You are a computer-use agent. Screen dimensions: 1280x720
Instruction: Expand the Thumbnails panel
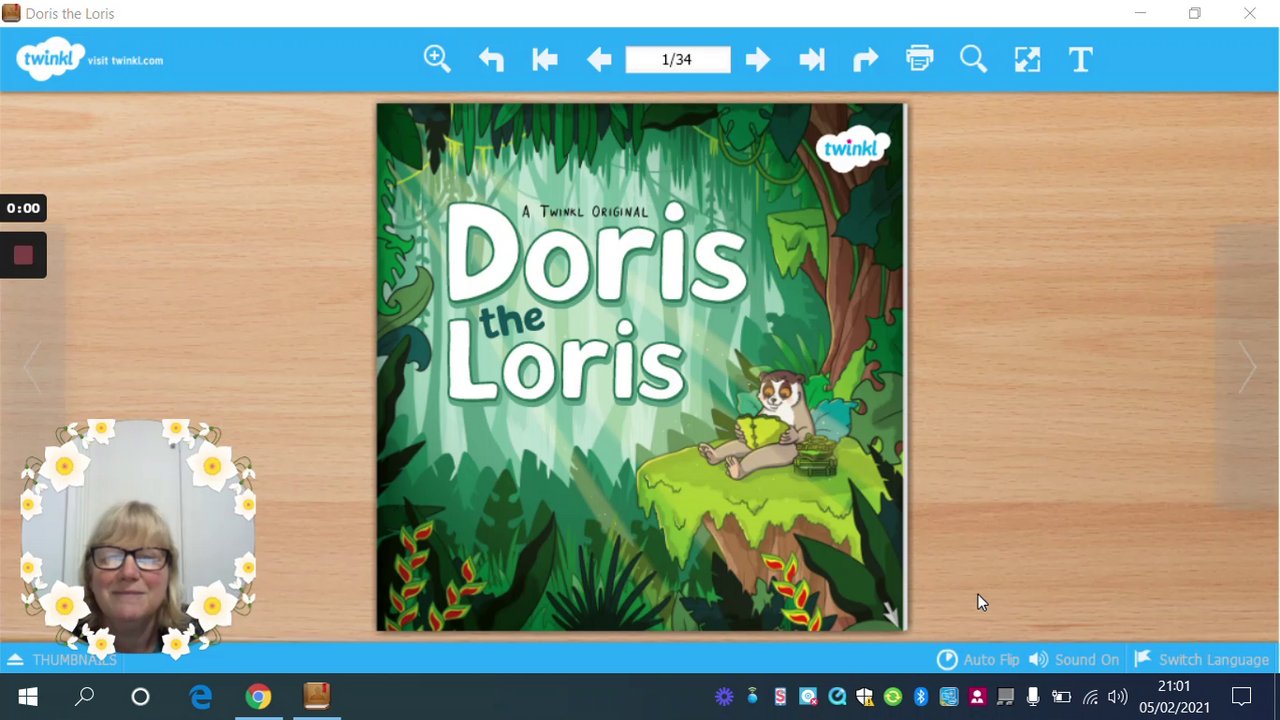tap(61, 659)
